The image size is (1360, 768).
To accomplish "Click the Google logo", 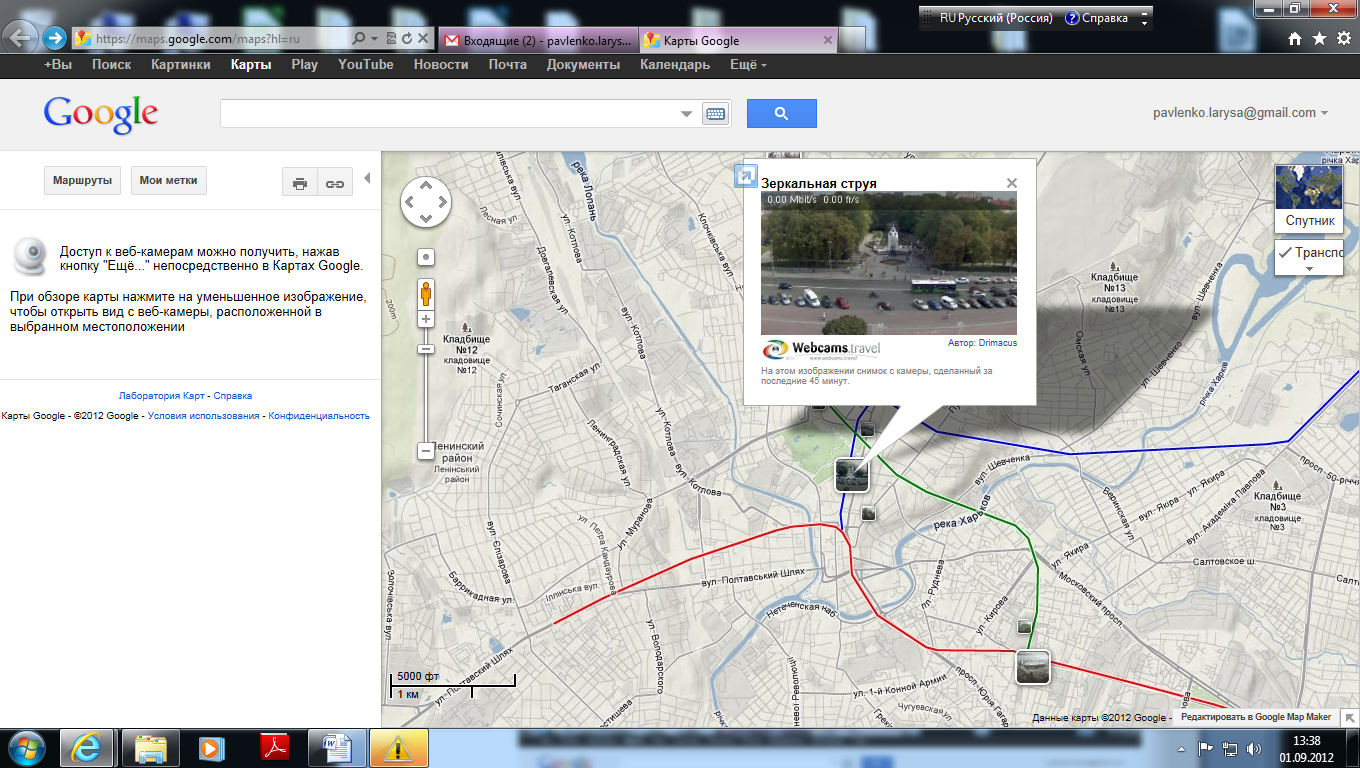I will click(100, 113).
